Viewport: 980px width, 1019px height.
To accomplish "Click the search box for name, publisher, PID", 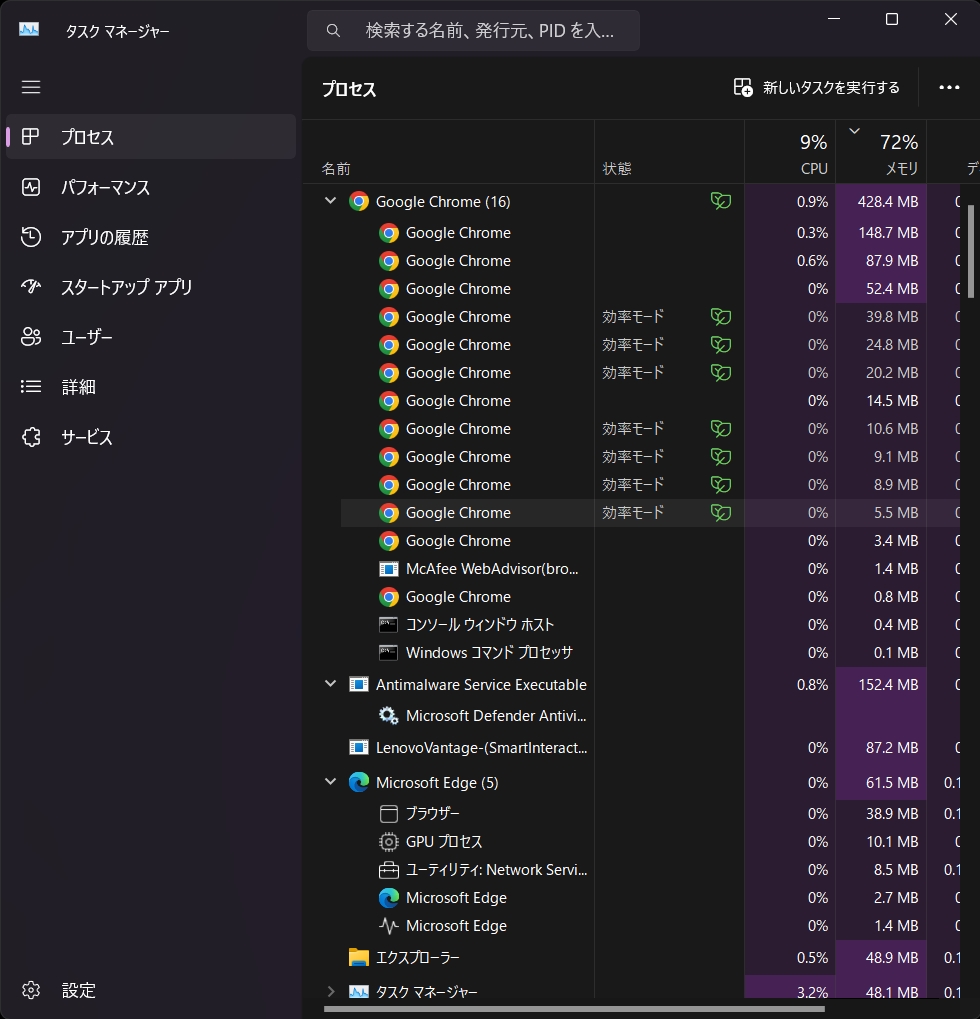I will pos(473,31).
